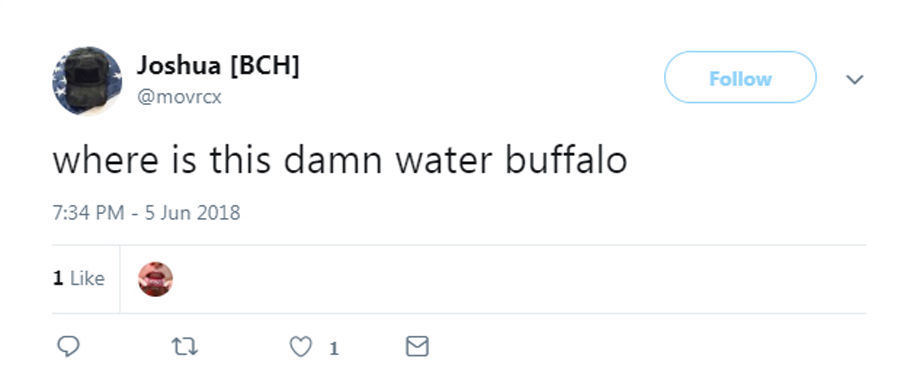Toggle retweet with the looping arrows icon
Image resolution: width=920 pixels, height=384 pixels.
(x=184, y=347)
